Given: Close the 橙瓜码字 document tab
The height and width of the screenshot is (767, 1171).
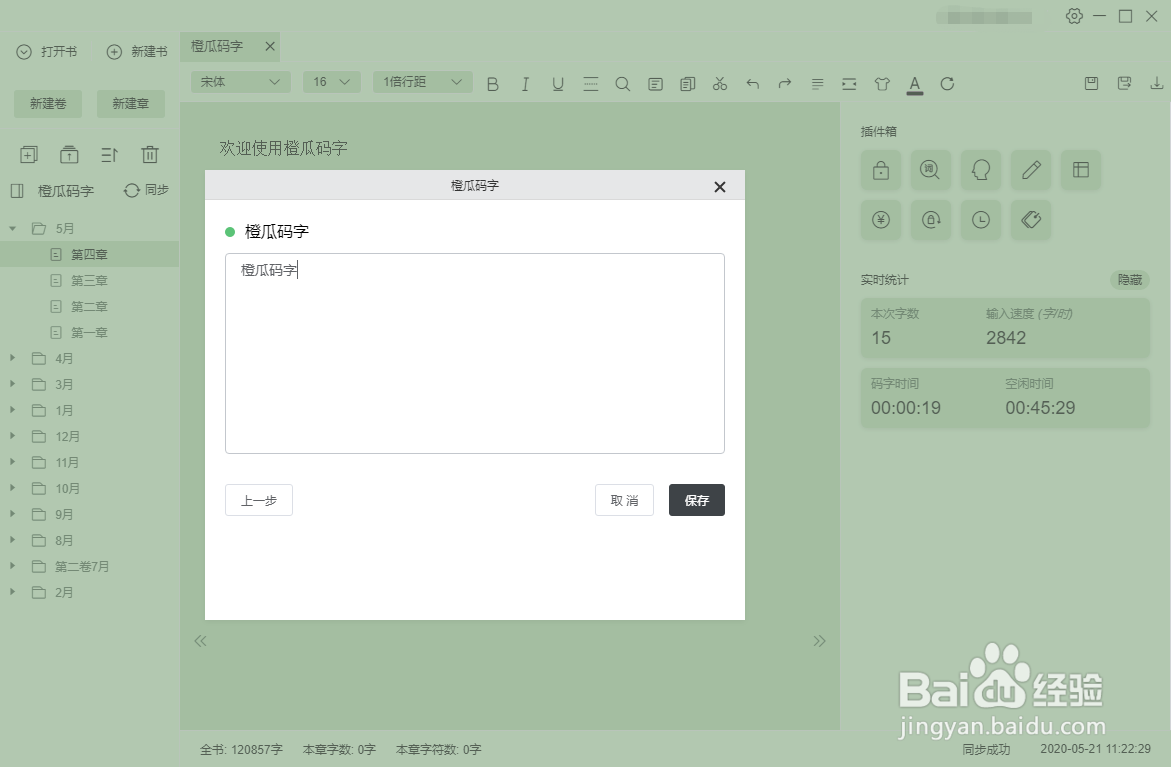Looking at the screenshot, I should 270,46.
